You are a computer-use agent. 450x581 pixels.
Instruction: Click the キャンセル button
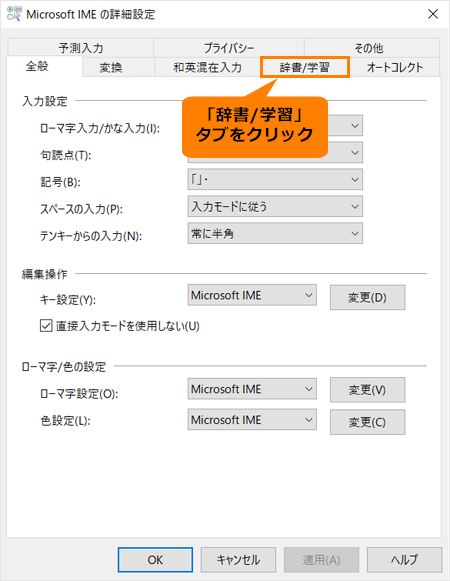click(x=238, y=560)
